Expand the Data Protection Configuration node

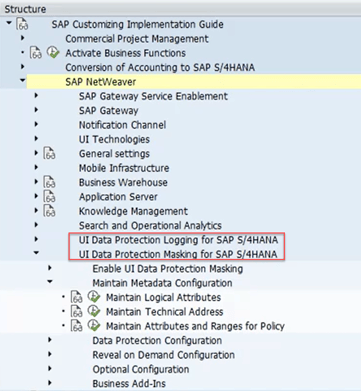(50, 340)
